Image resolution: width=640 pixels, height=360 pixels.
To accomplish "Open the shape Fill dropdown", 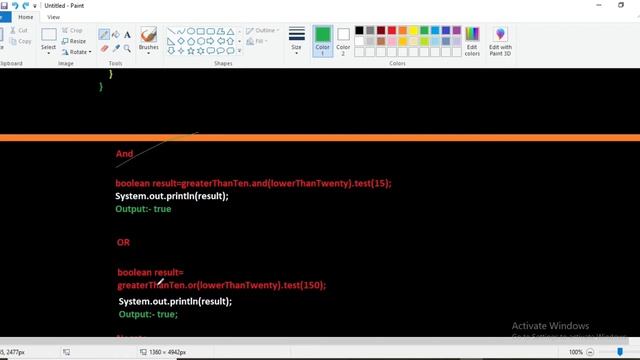I will click(x=257, y=41).
